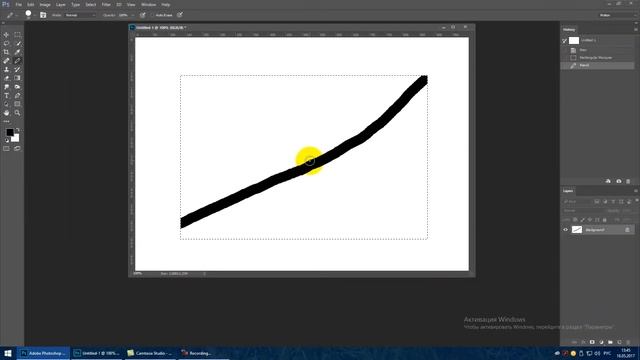Open the File menu
The width and height of the screenshot is (640, 360).
click(18, 4)
